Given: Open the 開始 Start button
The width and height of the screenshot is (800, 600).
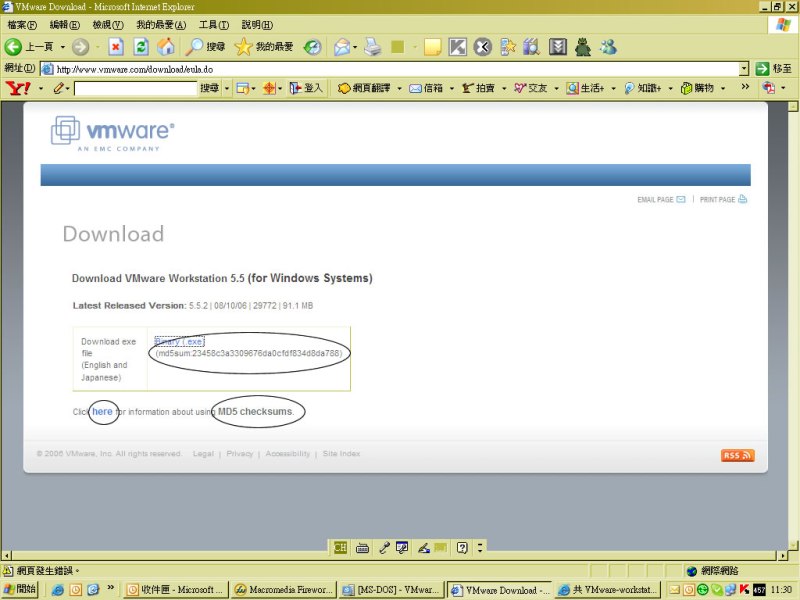Looking at the screenshot, I should (19, 589).
